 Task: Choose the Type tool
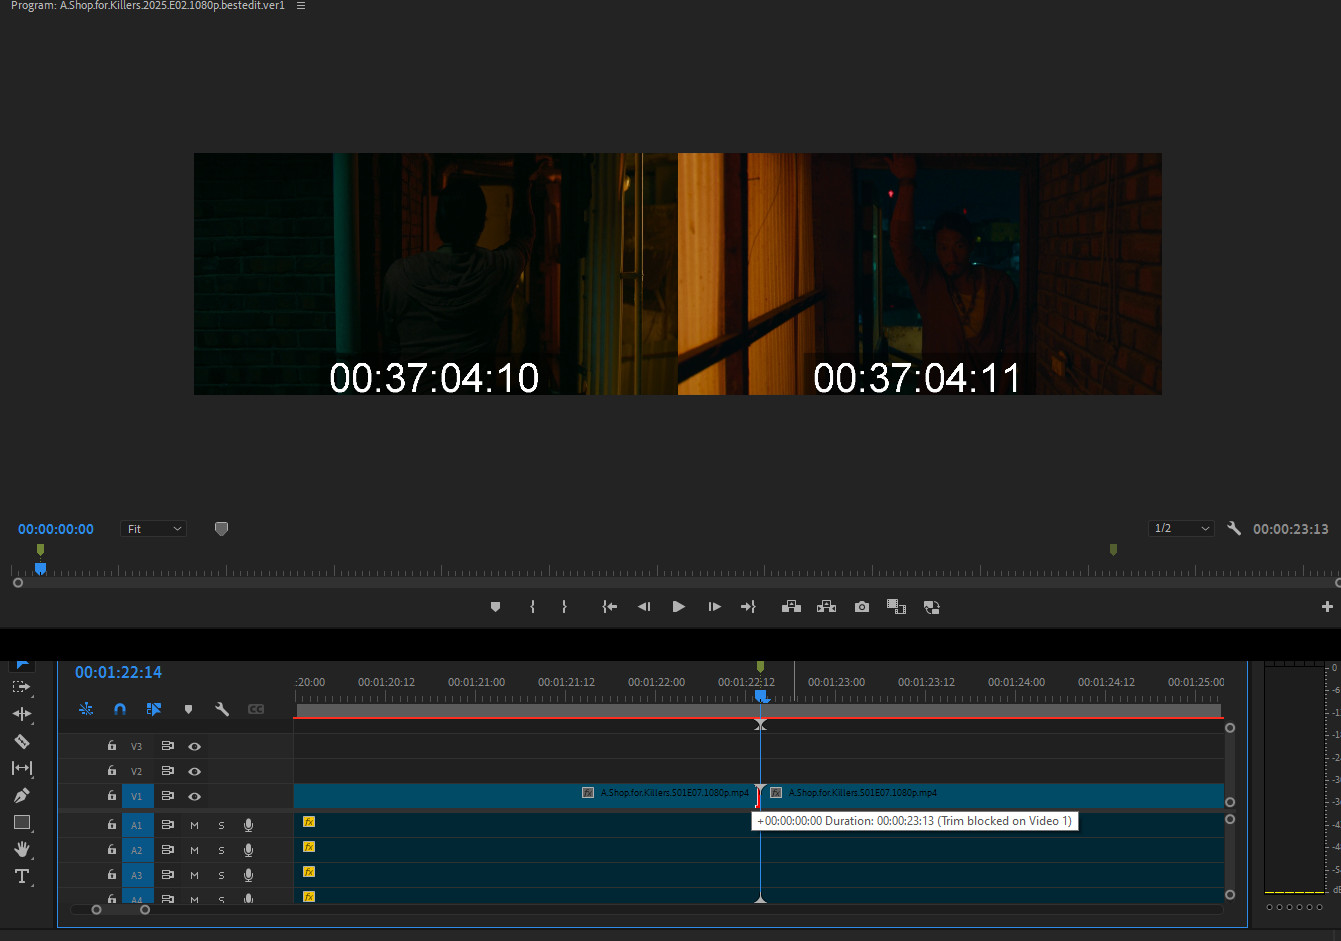[x=21, y=877]
